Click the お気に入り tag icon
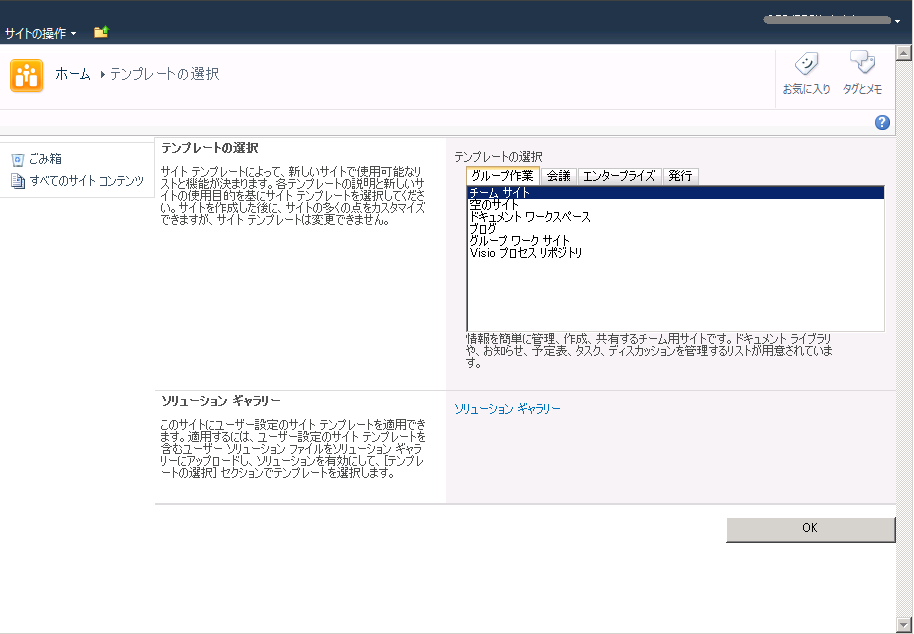The image size is (914, 634). click(806, 64)
